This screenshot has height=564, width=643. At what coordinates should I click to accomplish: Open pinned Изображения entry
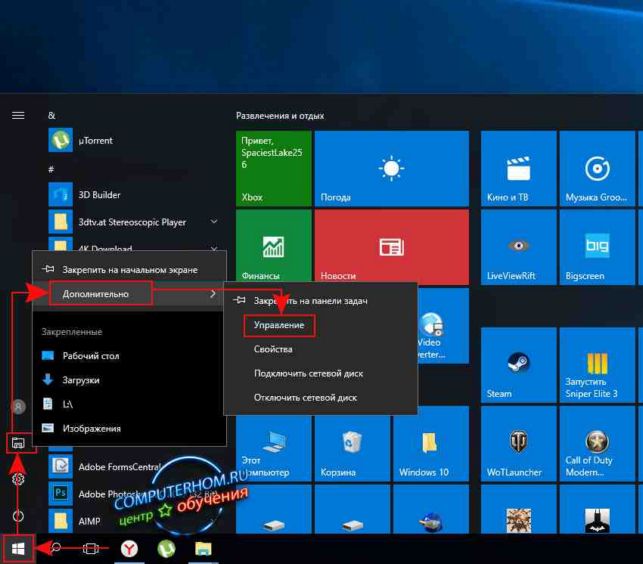click(x=129, y=428)
